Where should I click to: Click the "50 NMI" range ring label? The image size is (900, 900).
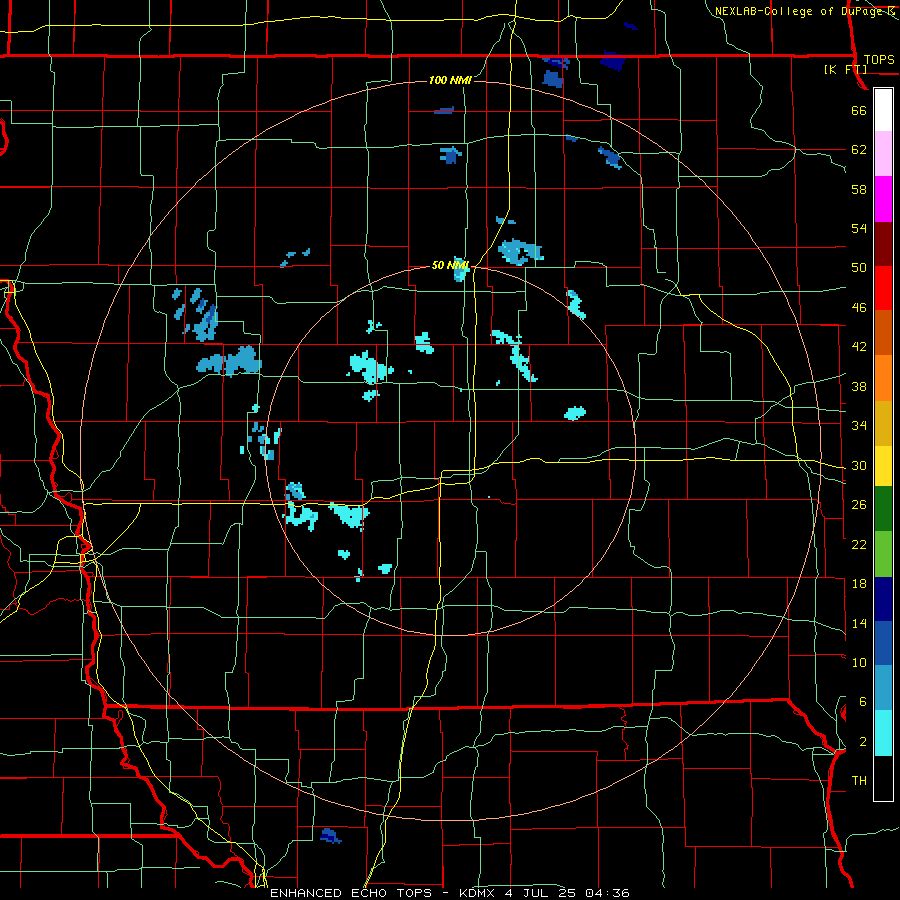(x=450, y=265)
